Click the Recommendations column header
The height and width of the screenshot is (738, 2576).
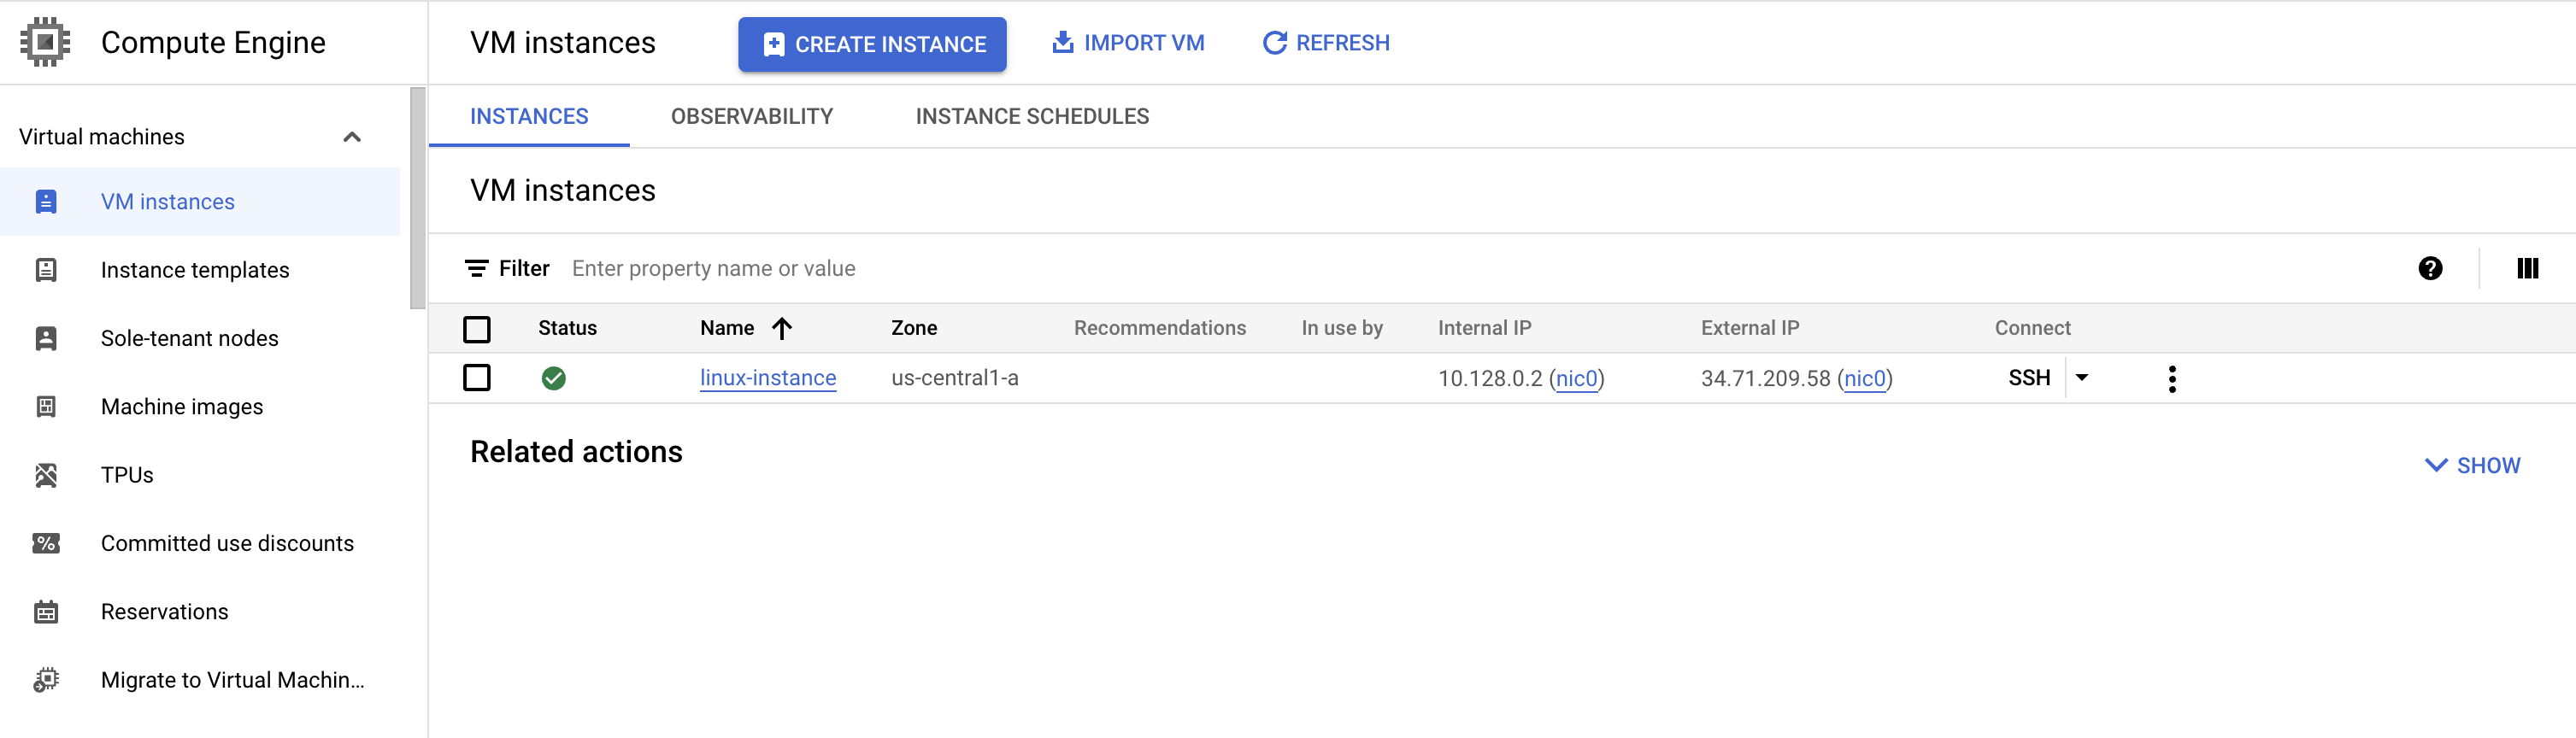click(1159, 328)
